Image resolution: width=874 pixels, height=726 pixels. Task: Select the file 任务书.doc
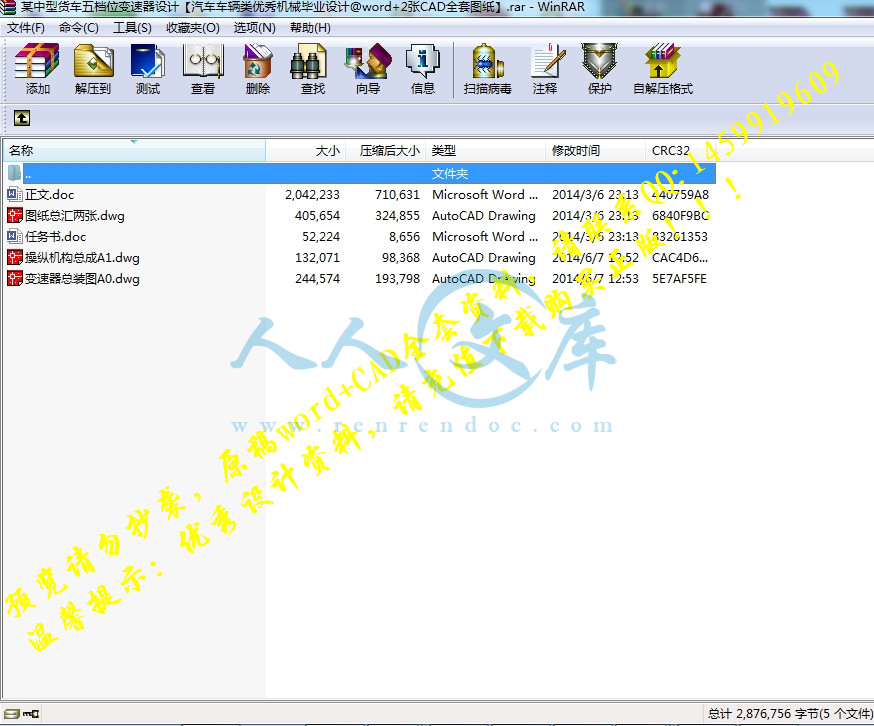point(55,236)
